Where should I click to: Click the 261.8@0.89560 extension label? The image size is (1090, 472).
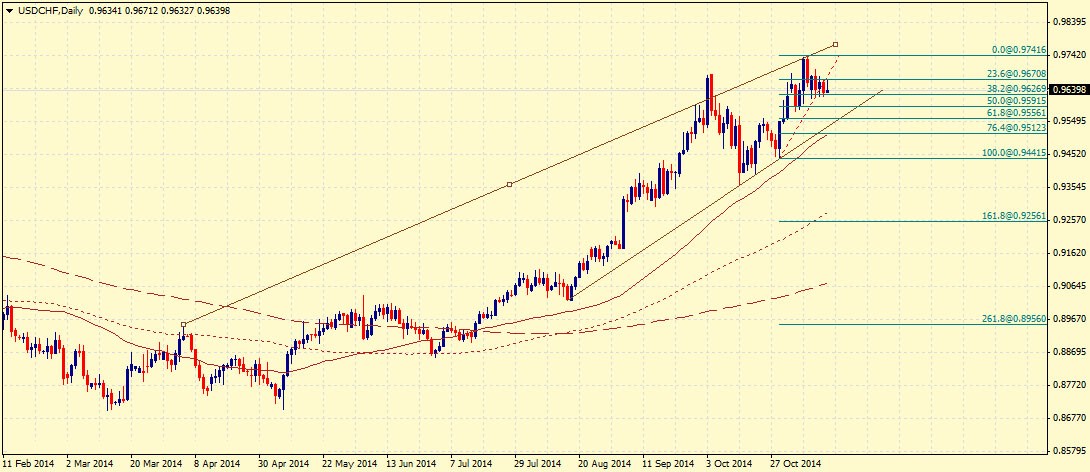(x=1014, y=318)
